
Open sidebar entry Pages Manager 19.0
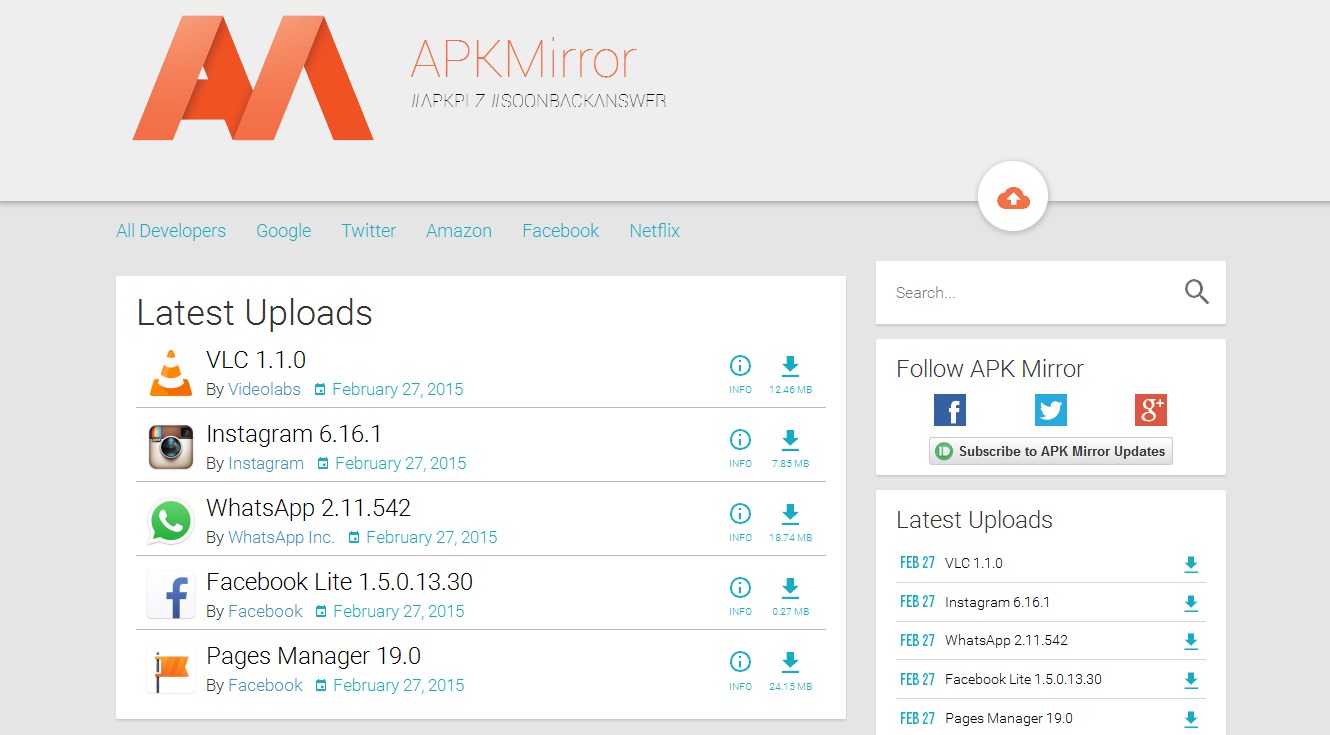1008,719
